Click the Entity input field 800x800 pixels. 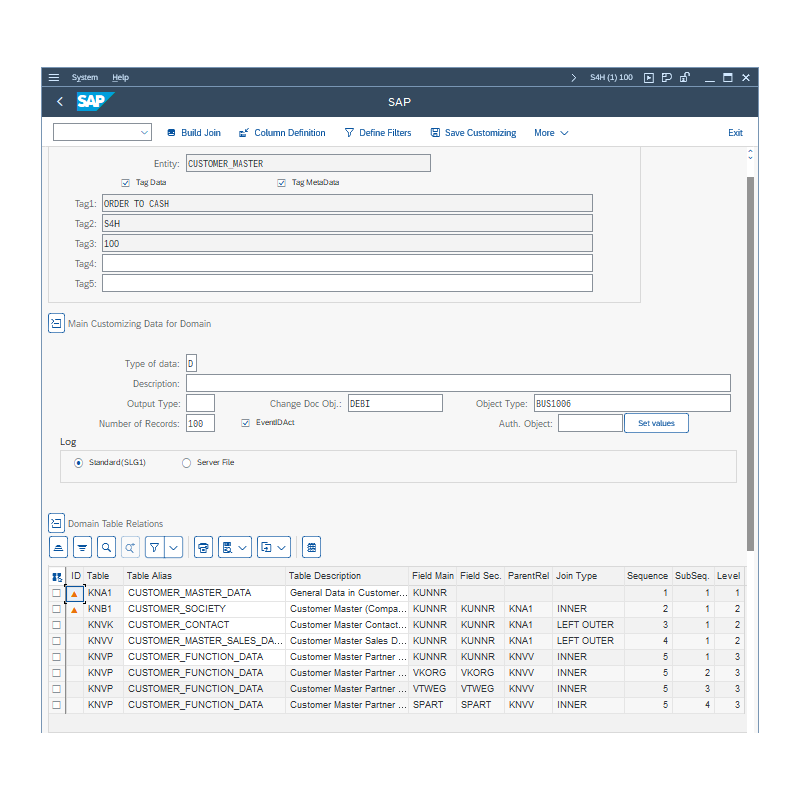point(308,163)
